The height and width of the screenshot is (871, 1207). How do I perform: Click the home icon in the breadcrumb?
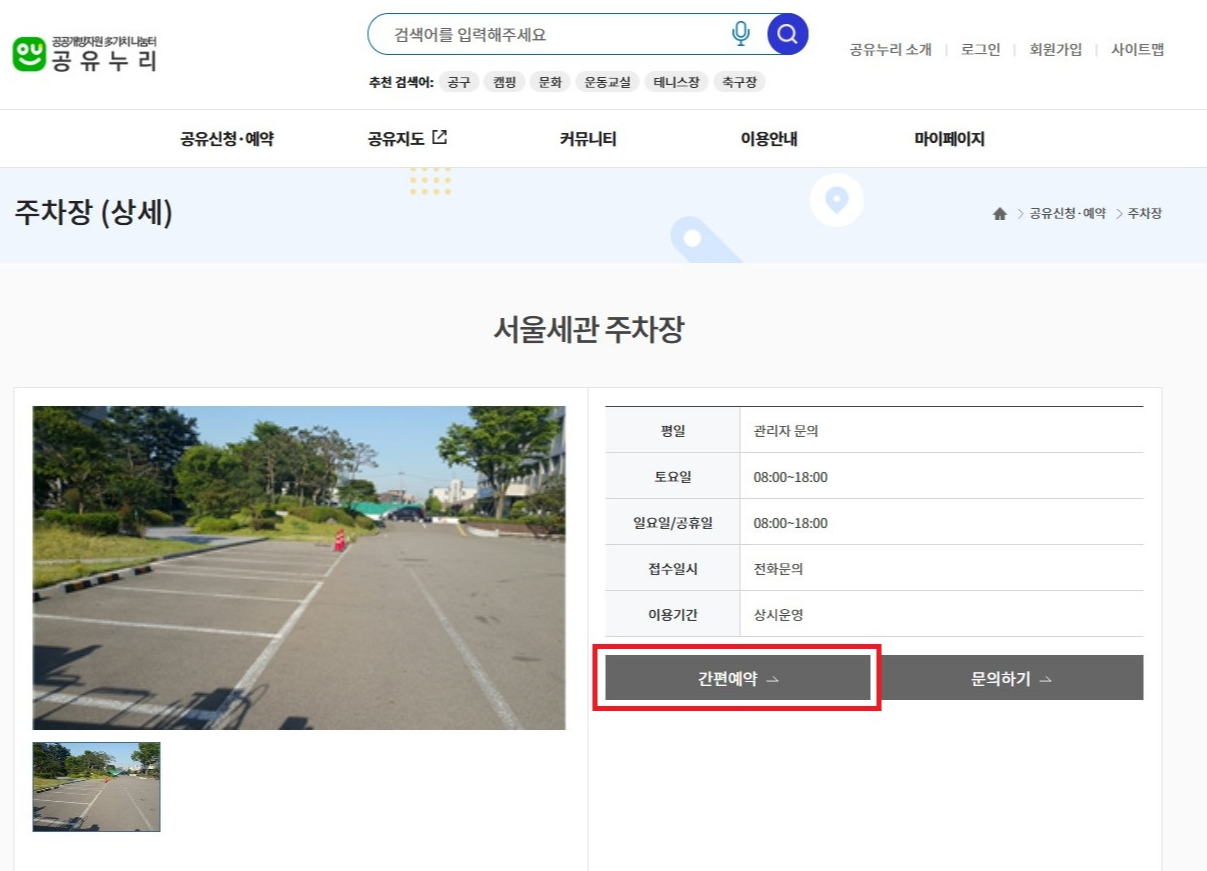coord(999,213)
